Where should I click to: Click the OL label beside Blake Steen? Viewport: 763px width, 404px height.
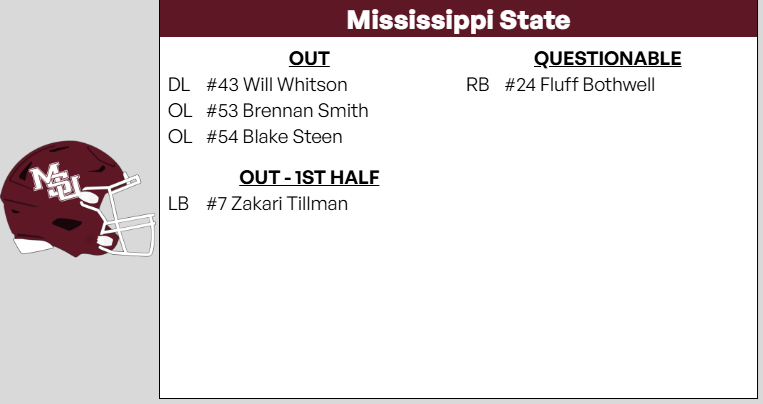(x=180, y=137)
